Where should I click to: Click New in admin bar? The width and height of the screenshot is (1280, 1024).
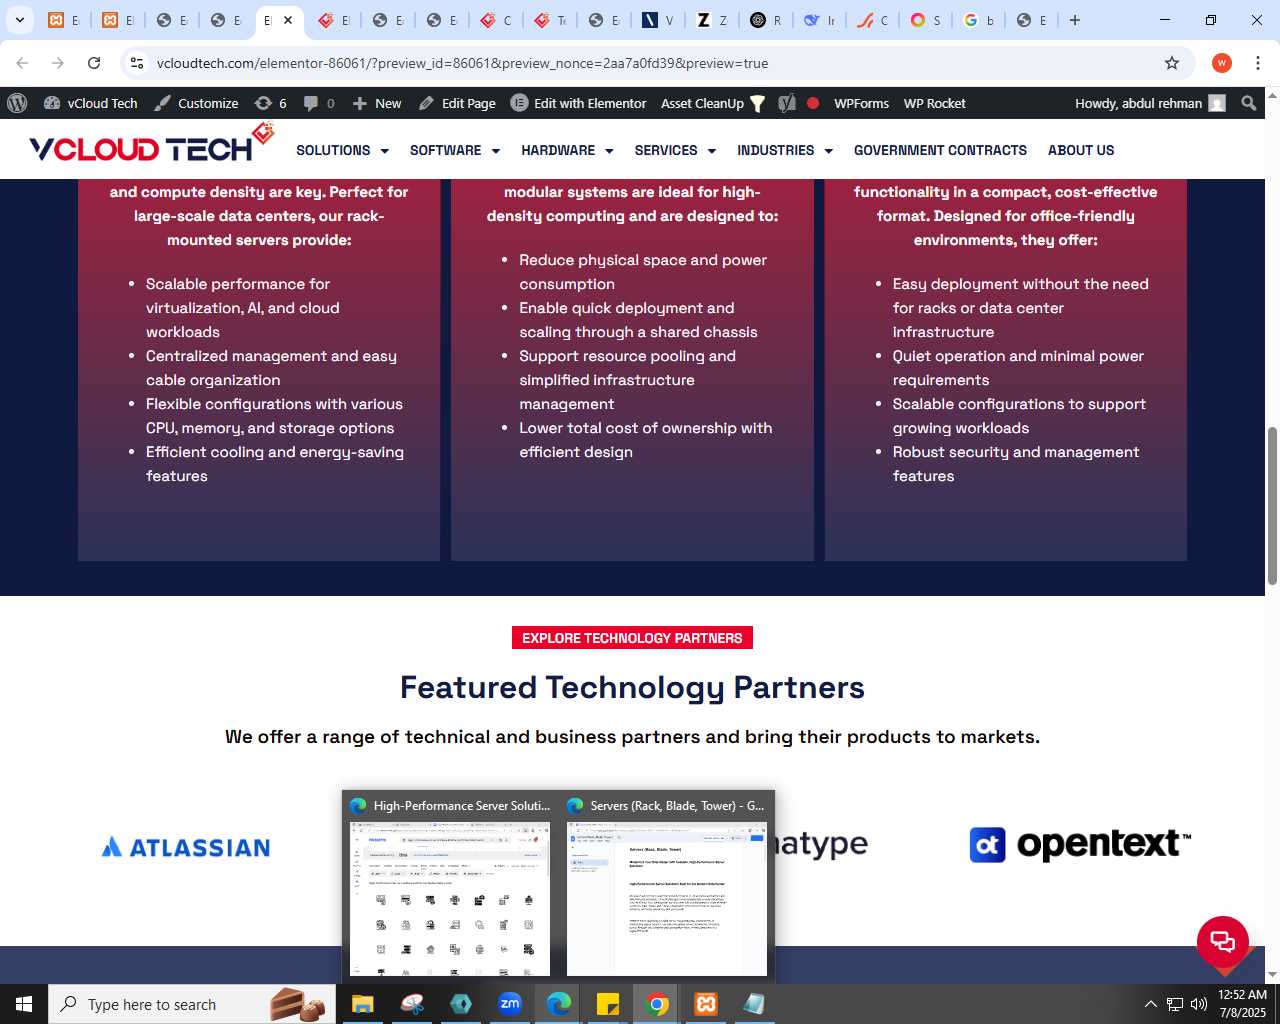tap(377, 103)
